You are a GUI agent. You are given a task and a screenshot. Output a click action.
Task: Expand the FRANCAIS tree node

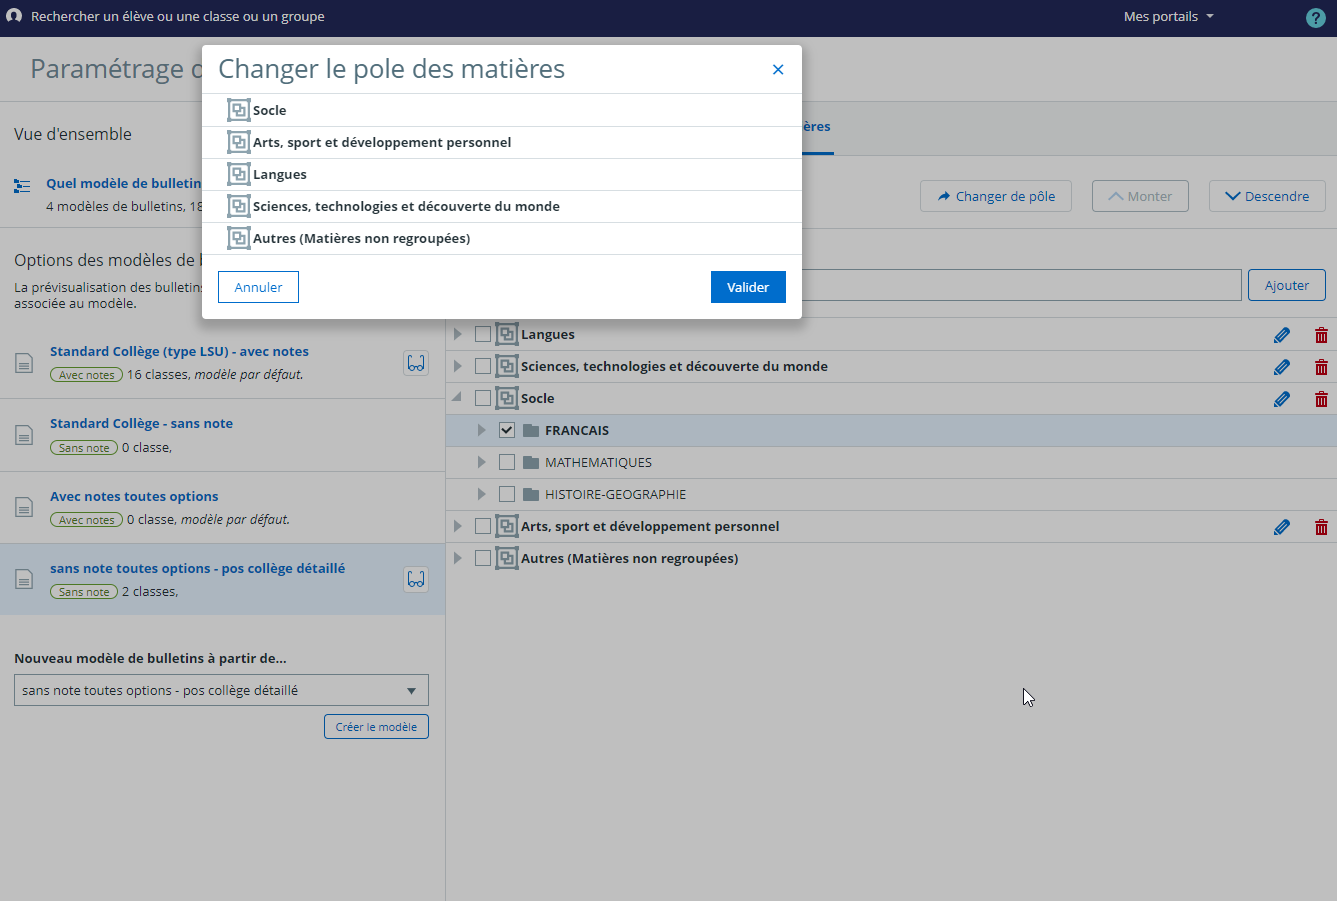pyautogui.click(x=482, y=431)
